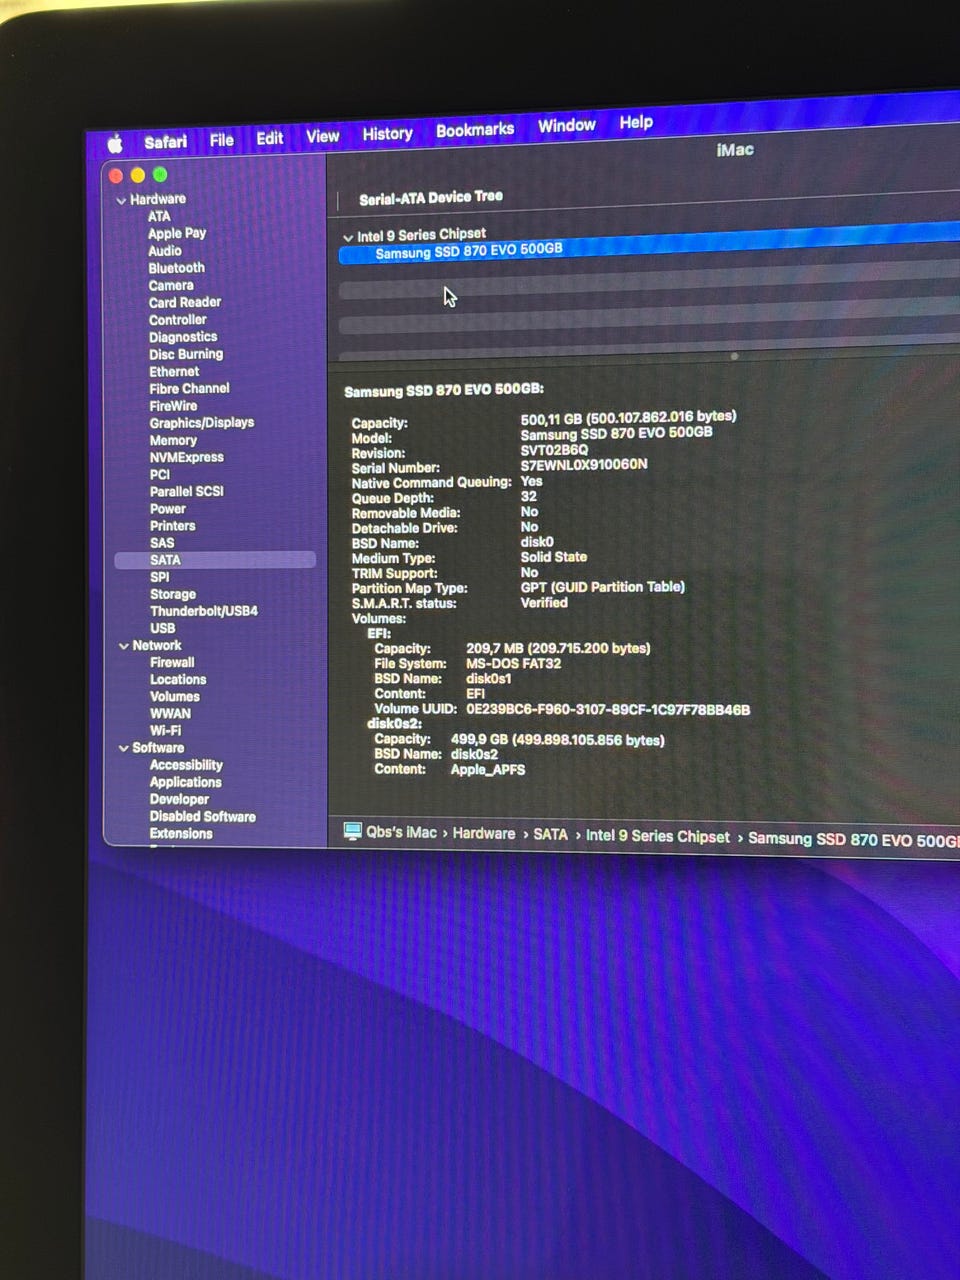Screen dimensions: 960x1280
Task: Select Locations under Network
Action: pyautogui.click(x=178, y=679)
